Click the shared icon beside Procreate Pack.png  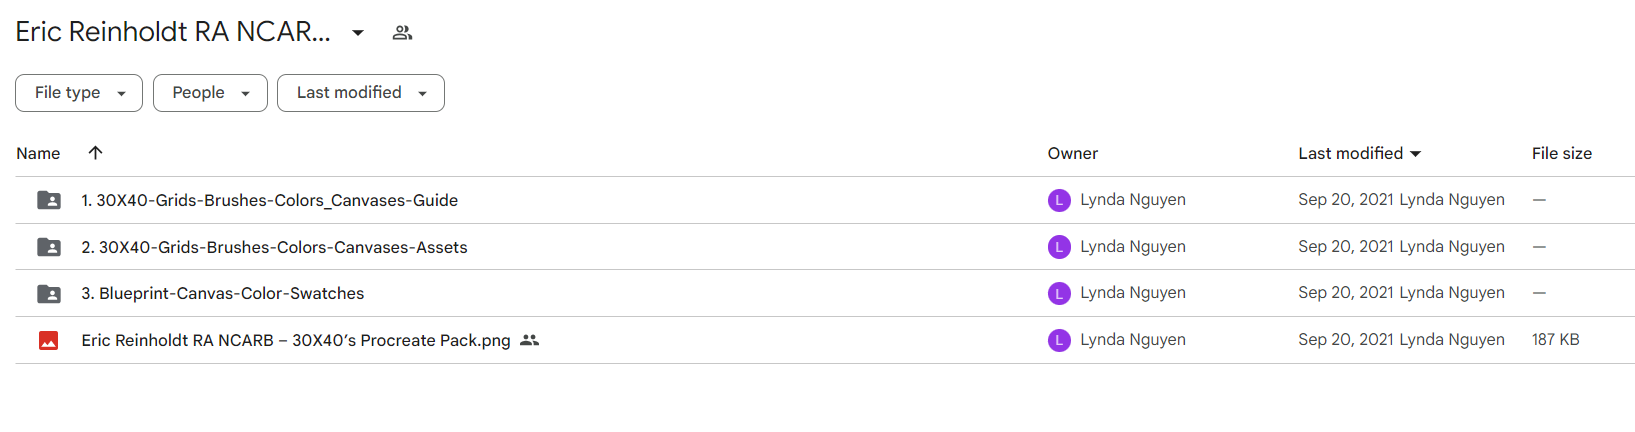[530, 340]
